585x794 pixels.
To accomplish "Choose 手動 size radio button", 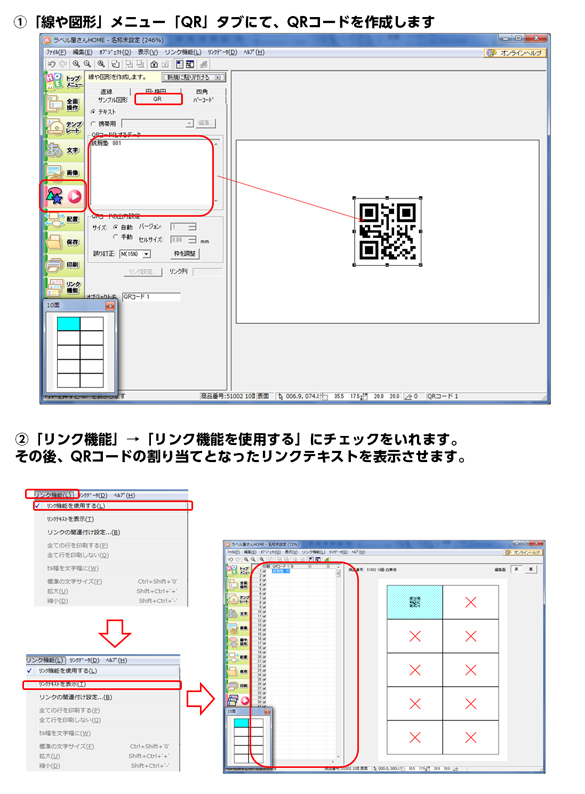I will point(116,237).
